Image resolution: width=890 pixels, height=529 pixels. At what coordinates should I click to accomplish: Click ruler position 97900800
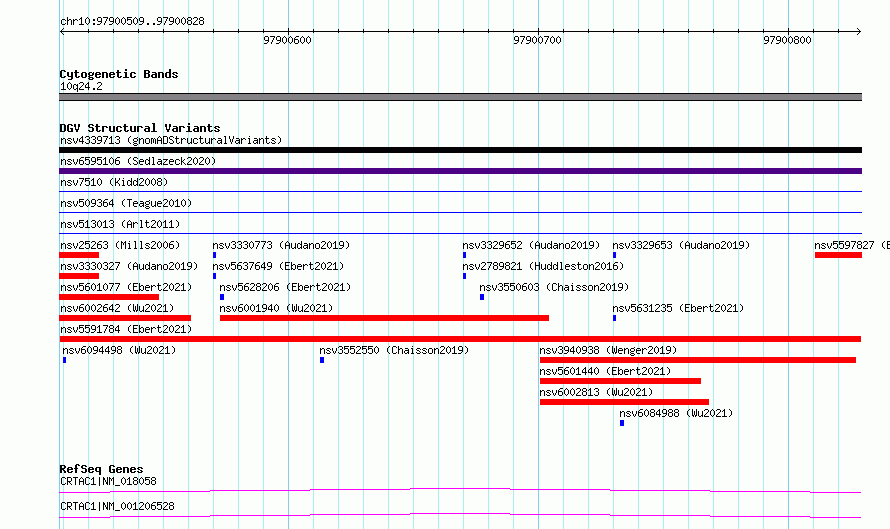click(787, 40)
